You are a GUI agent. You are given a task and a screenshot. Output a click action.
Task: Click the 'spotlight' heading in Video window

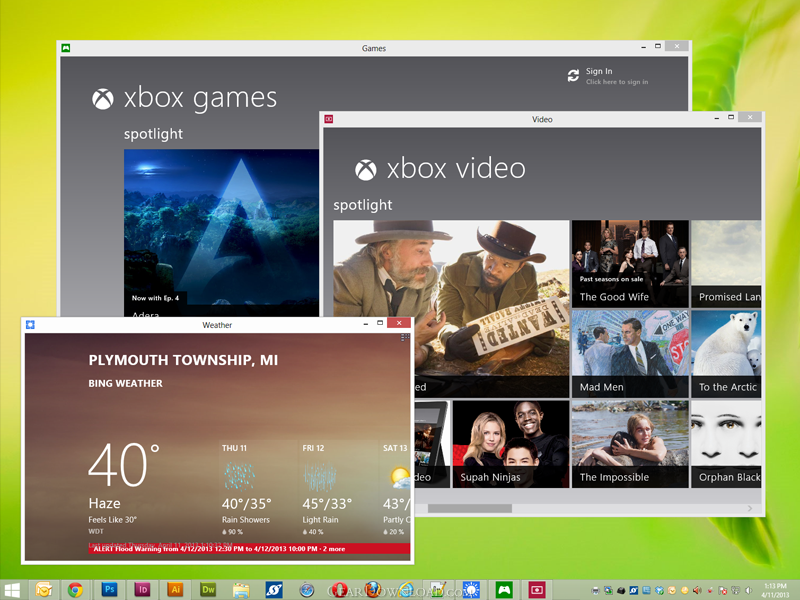point(363,205)
